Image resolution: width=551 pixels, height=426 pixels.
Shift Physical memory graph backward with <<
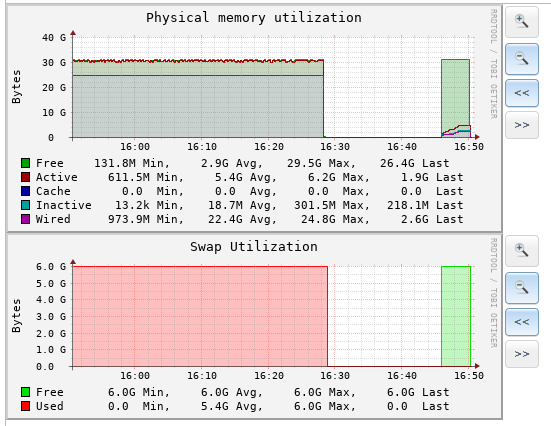click(522, 93)
